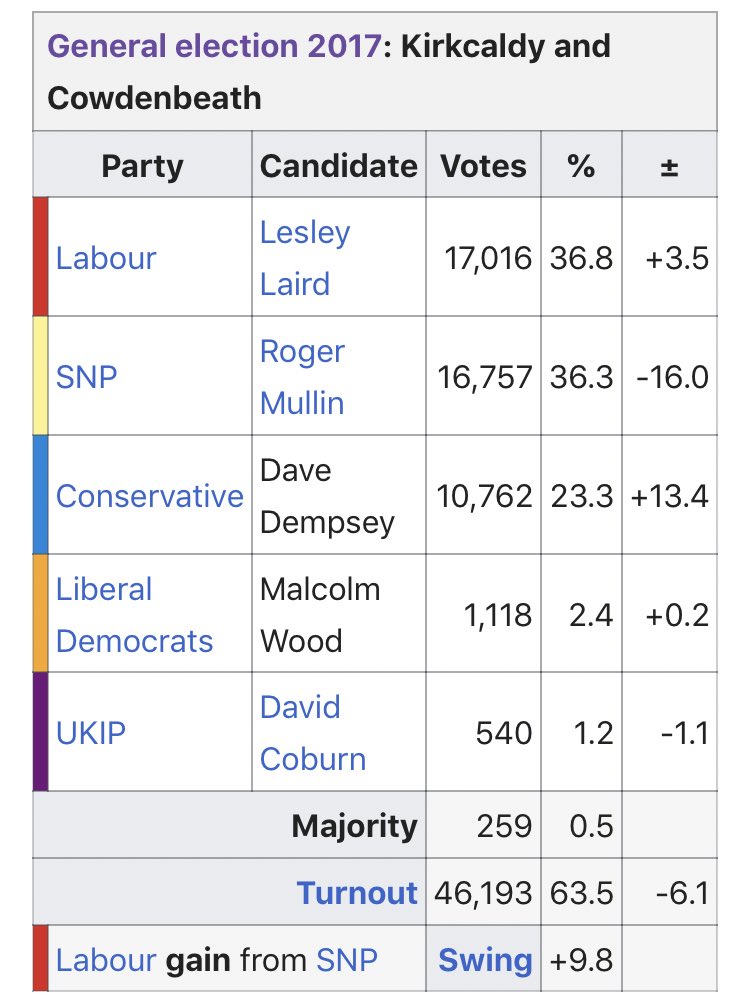This screenshot has height=1006, width=749.
Task: Click the red Labour color bar
Action: click(40, 257)
